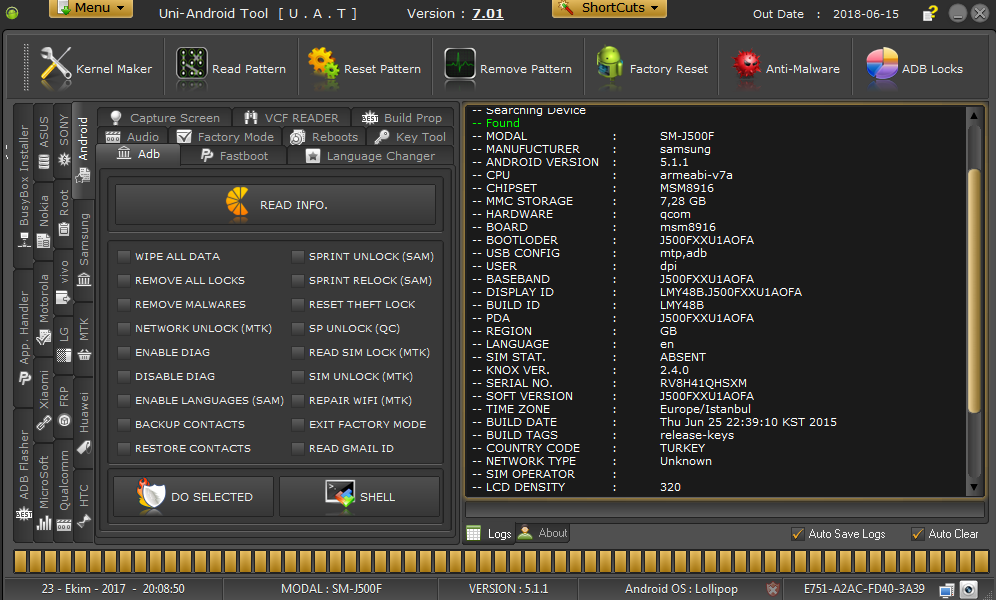Open the Key Tool tab
The height and width of the screenshot is (600, 996).
(x=410, y=137)
